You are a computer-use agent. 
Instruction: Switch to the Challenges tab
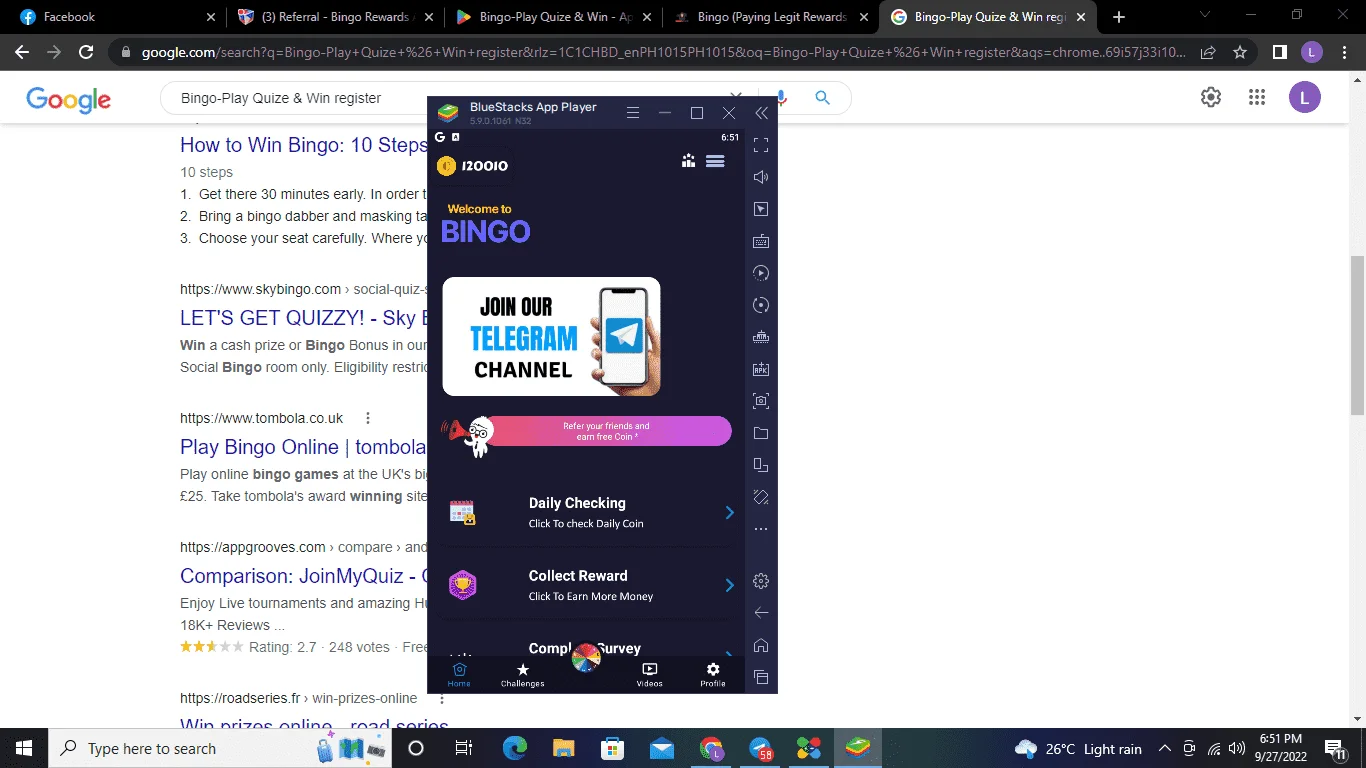coord(522,675)
